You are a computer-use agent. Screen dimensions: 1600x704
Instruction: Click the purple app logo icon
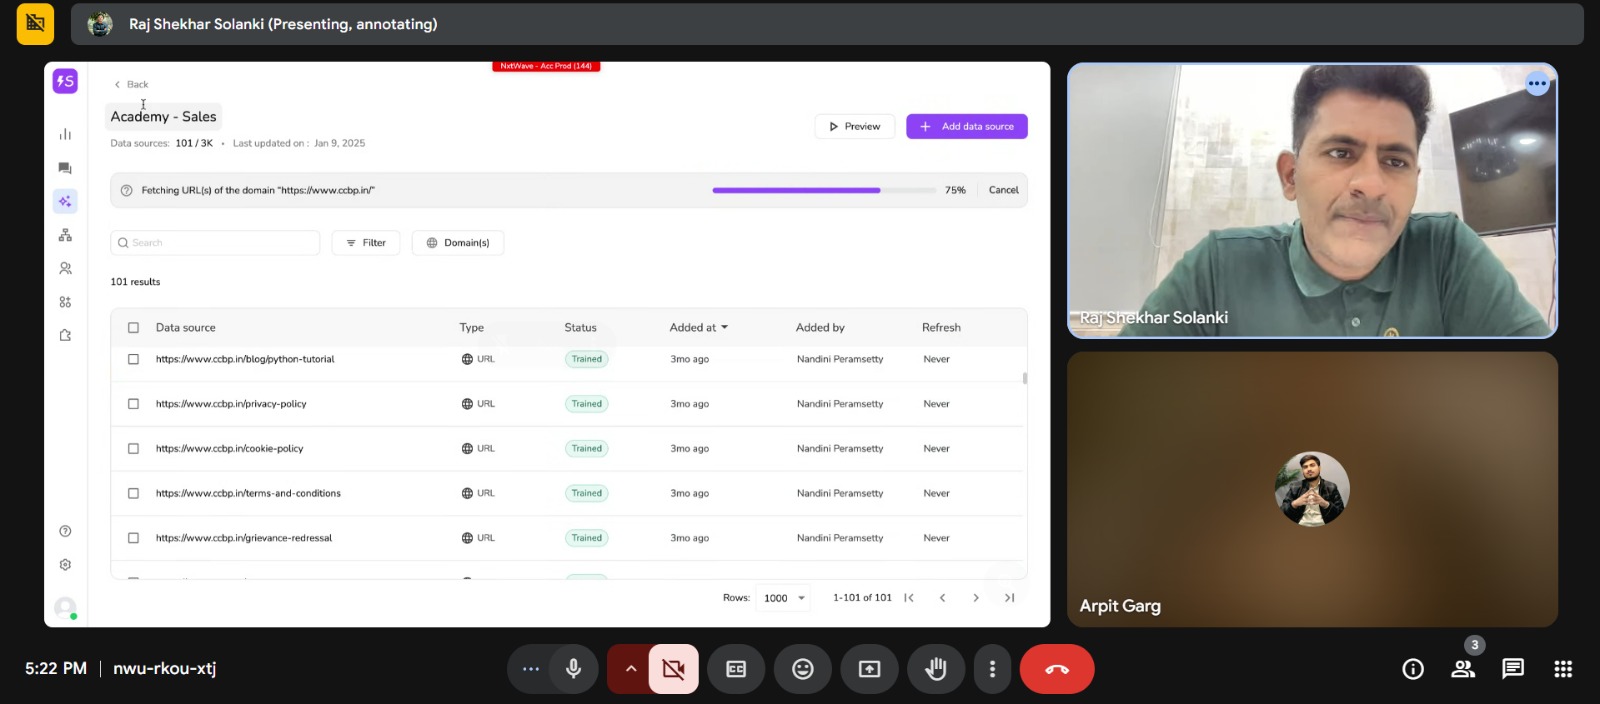[x=65, y=81]
